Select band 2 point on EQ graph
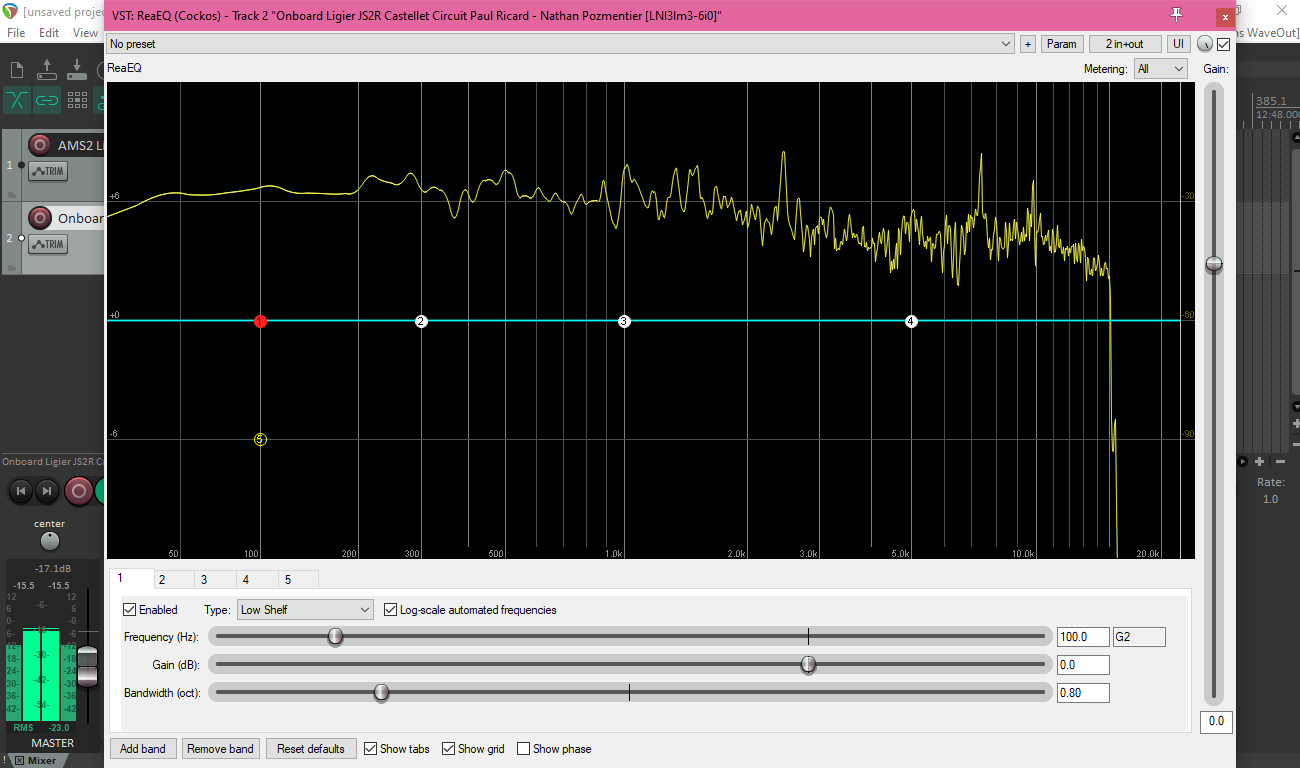The height and width of the screenshot is (768, 1300). pyautogui.click(x=421, y=321)
